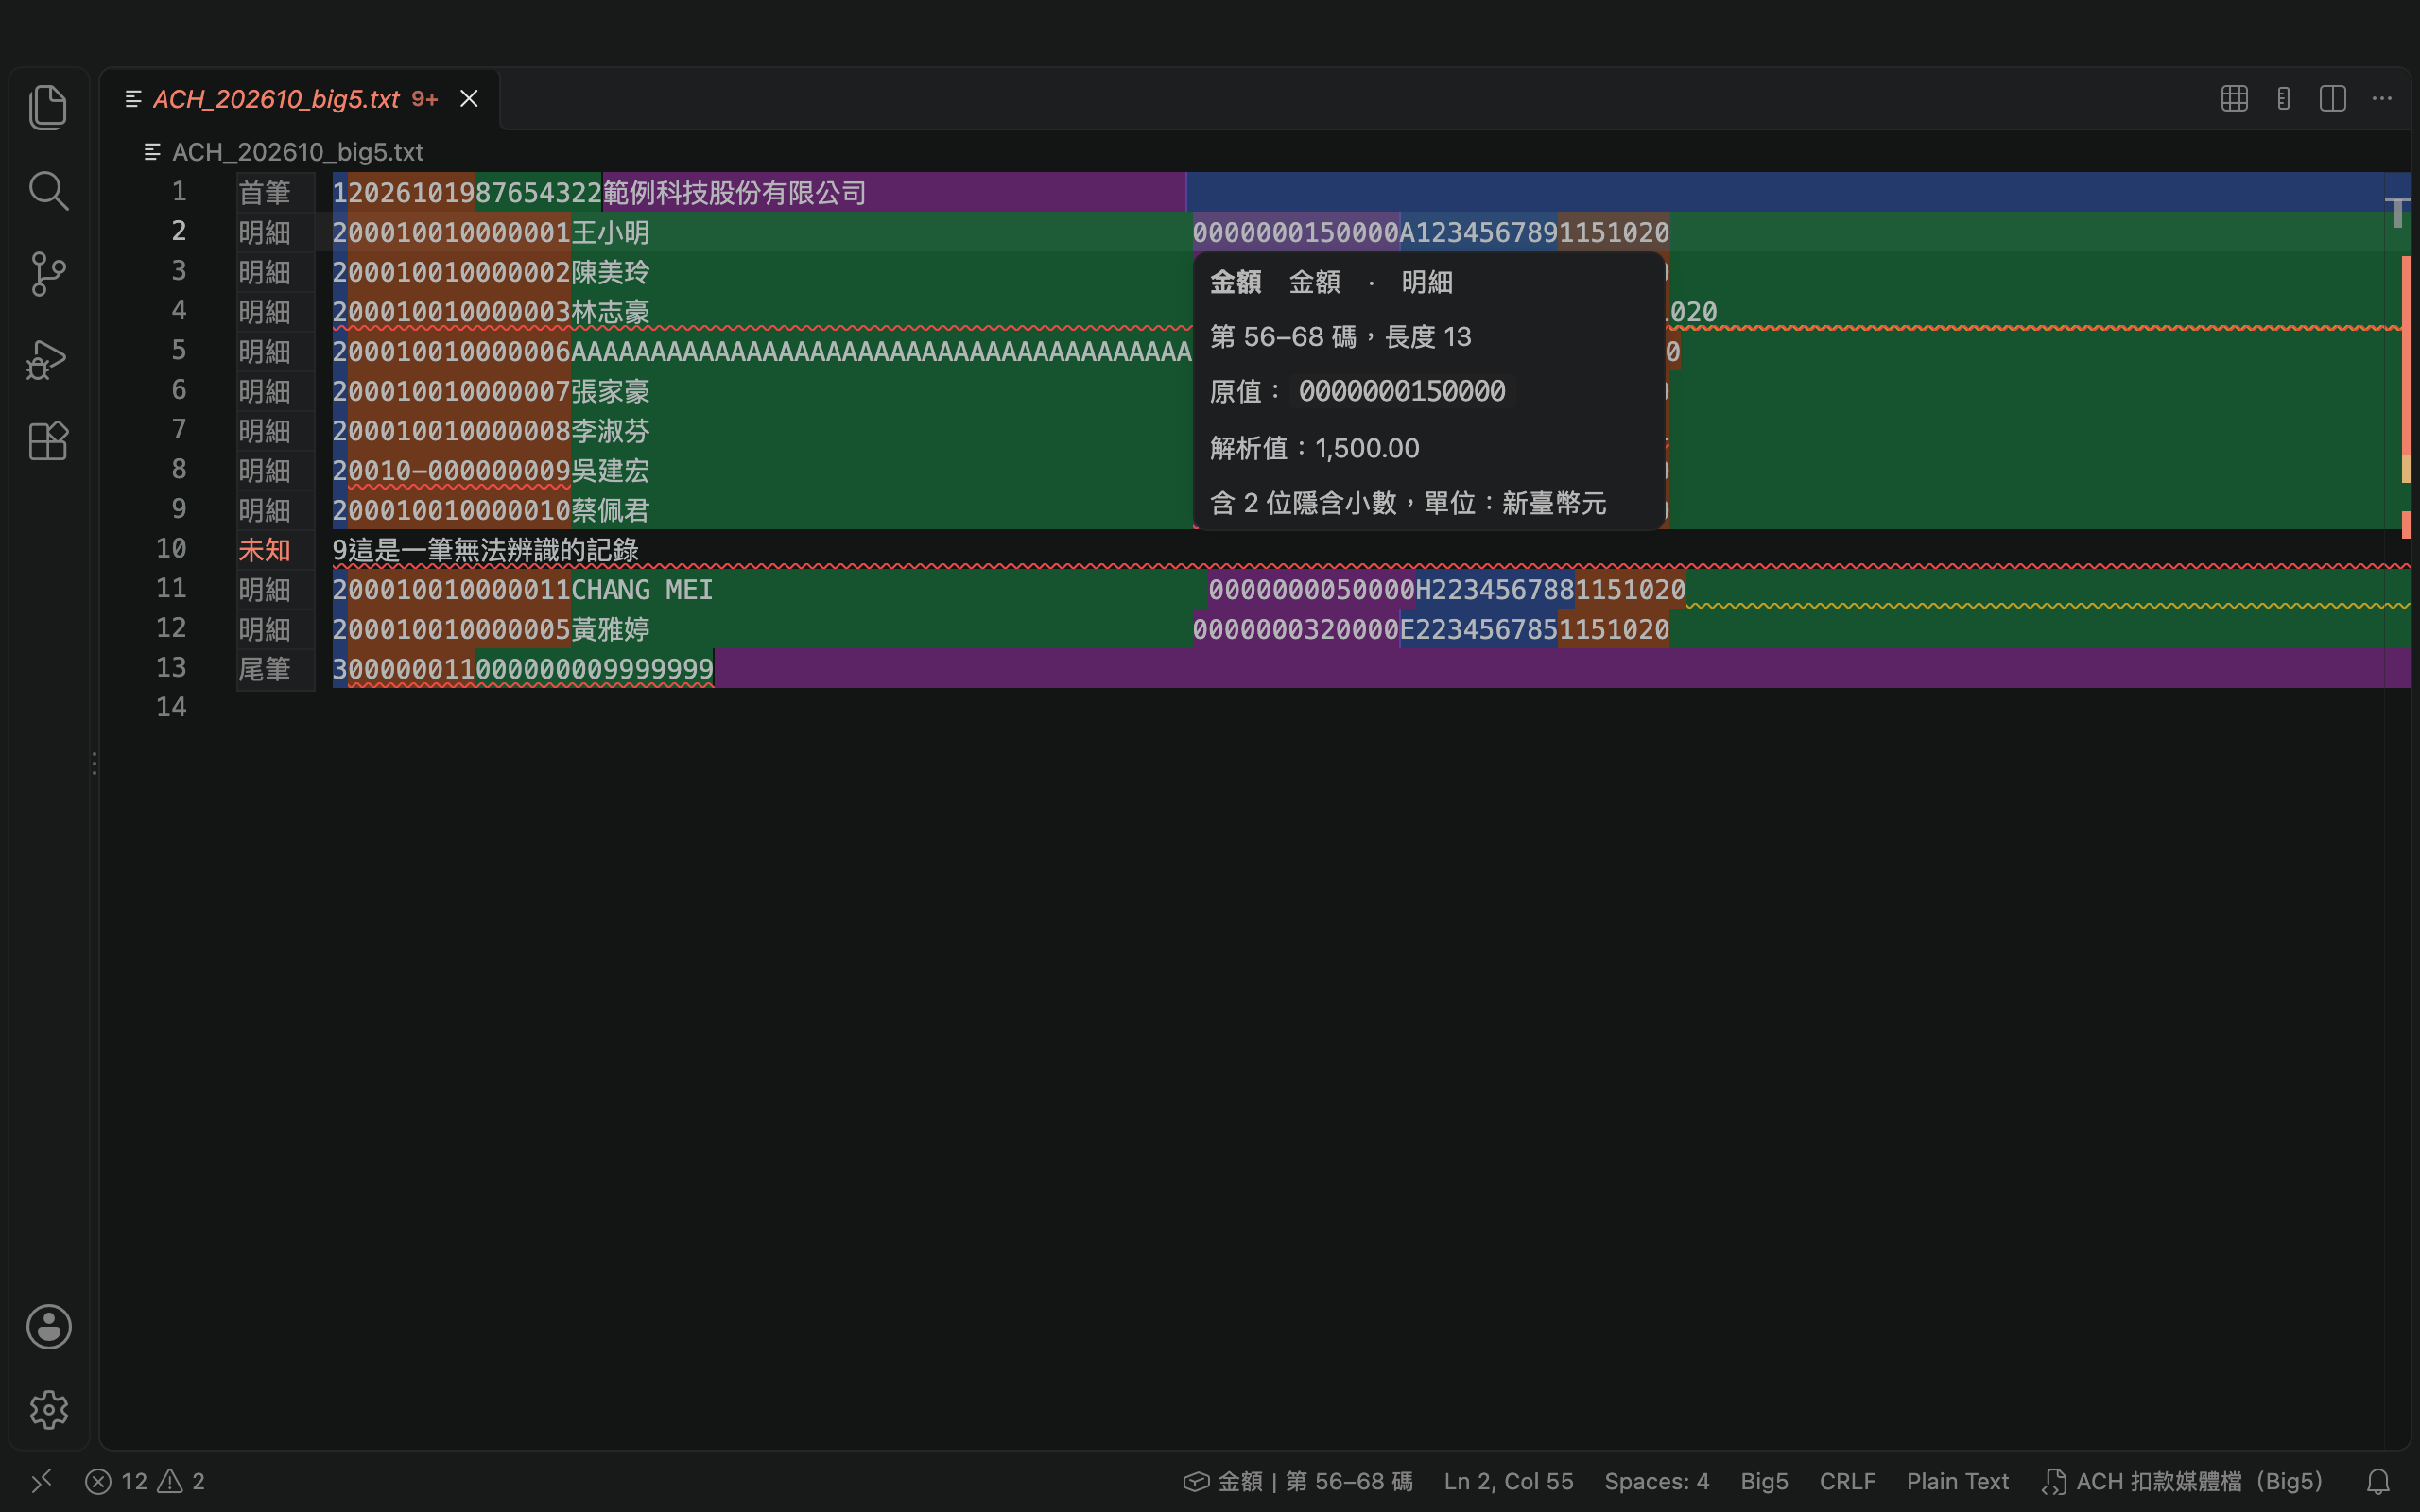
Task: Click CHANG MEI on line 11
Action: tap(642, 589)
